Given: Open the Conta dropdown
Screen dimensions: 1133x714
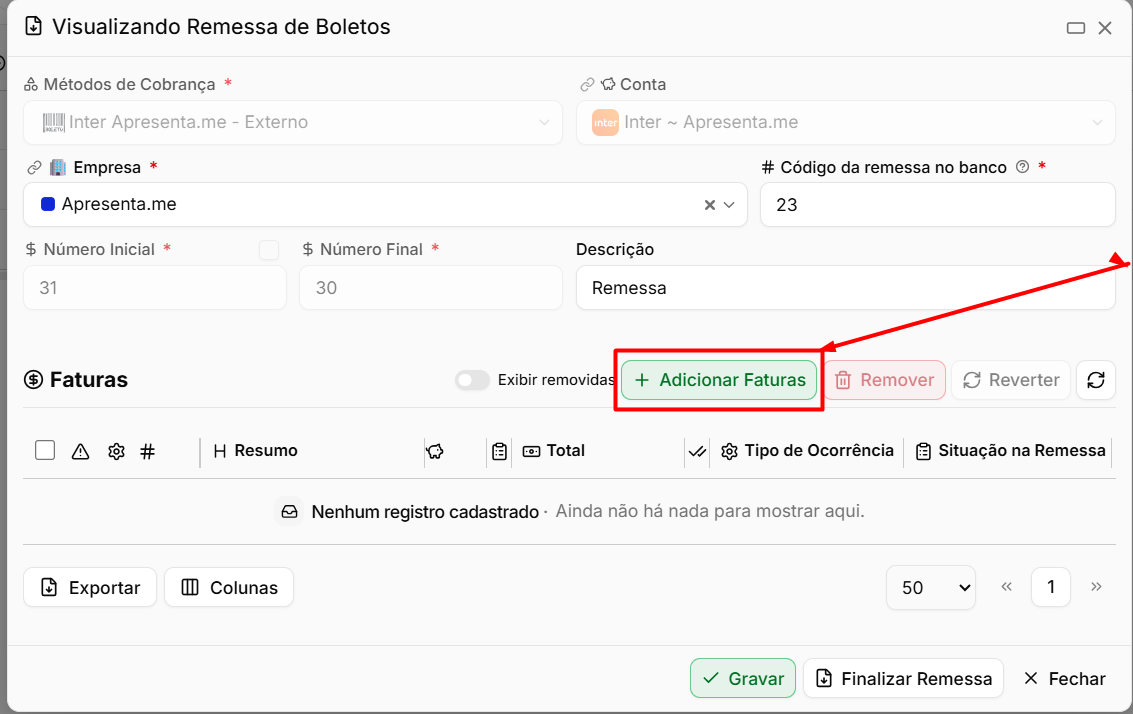Looking at the screenshot, I should coord(845,122).
